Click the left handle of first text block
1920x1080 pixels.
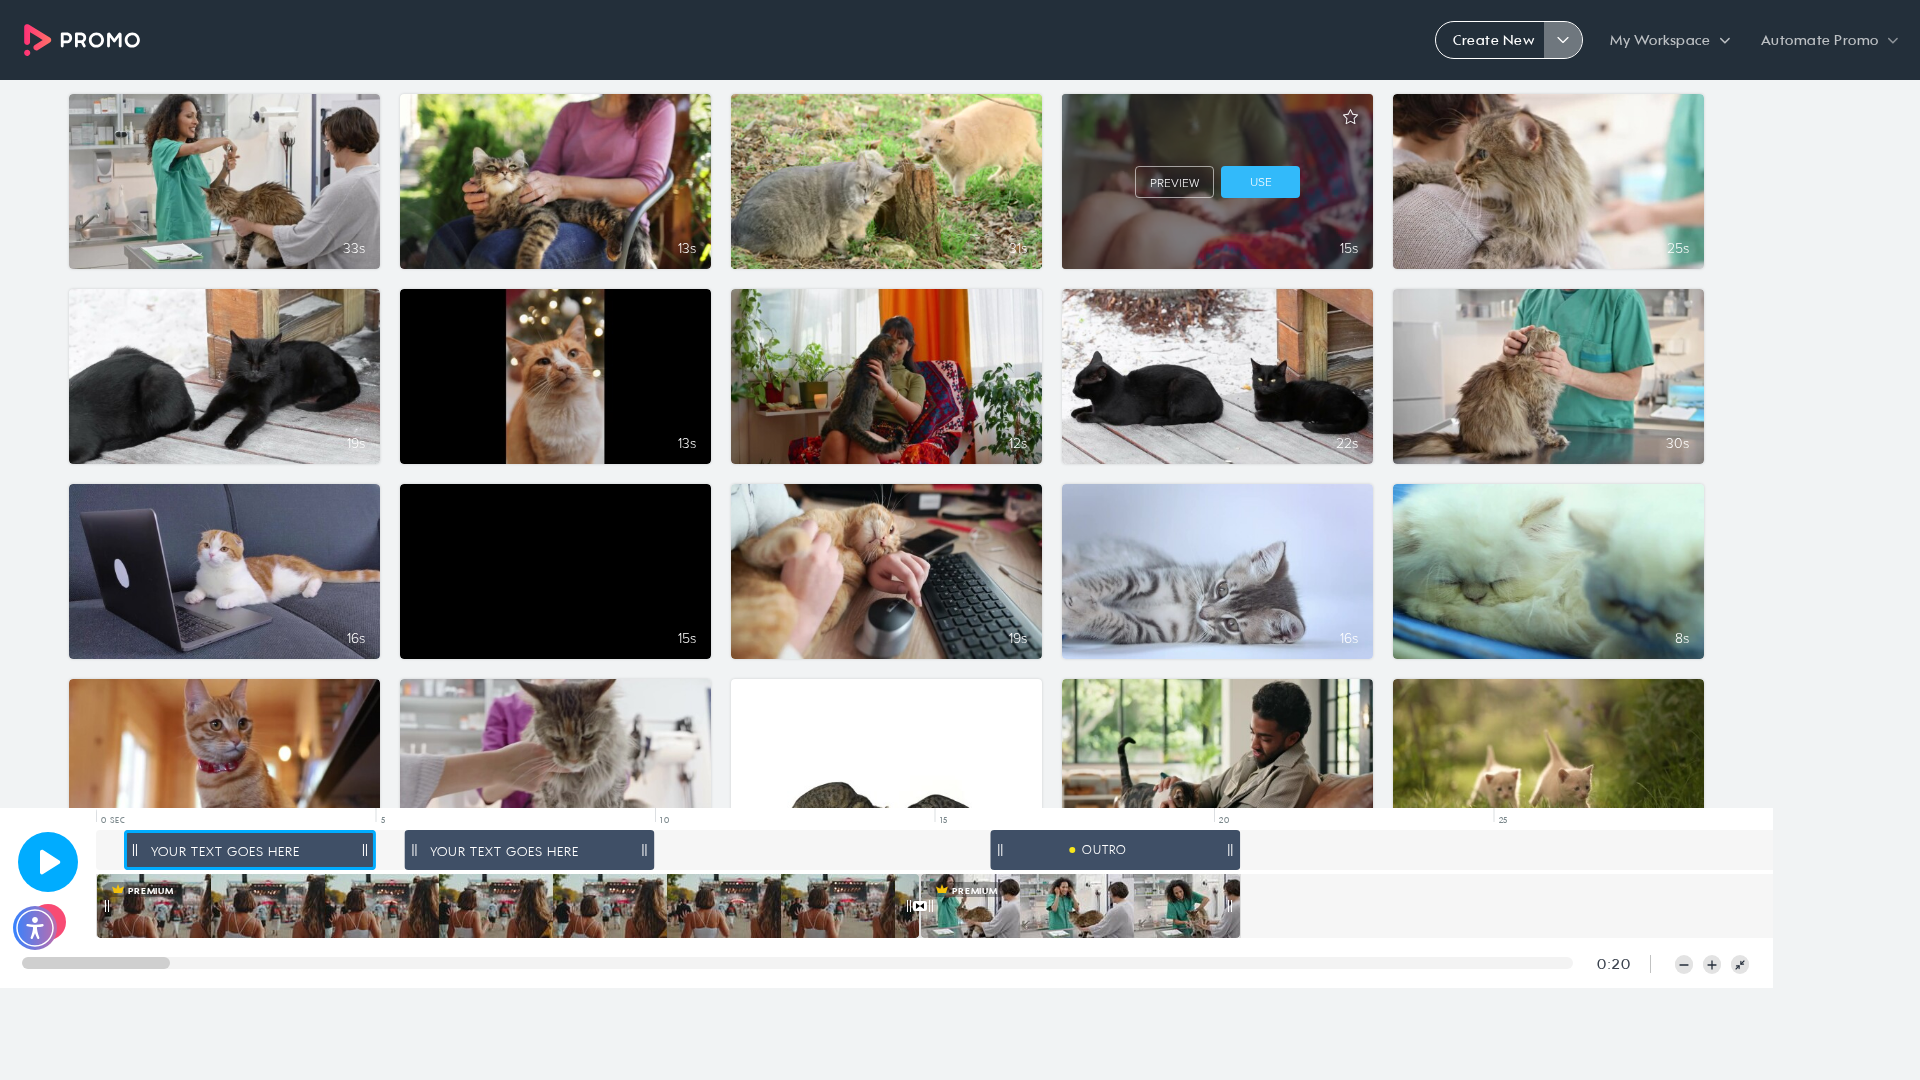pyautogui.click(x=135, y=851)
